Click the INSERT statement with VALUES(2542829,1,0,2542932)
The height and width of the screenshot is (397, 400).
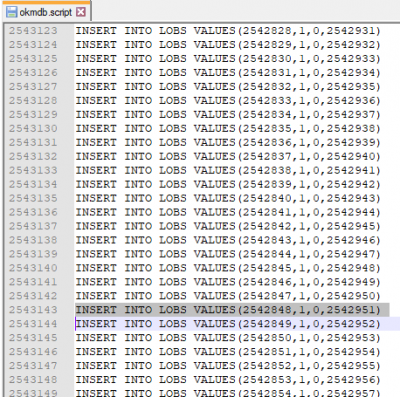click(228, 45)
